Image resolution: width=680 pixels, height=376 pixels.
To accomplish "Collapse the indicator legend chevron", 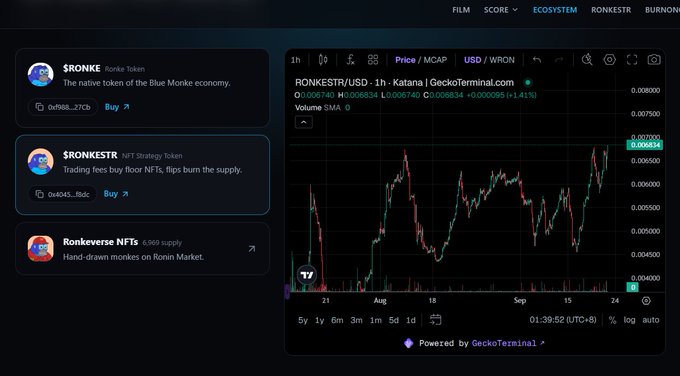I will (x=304, y=122).
